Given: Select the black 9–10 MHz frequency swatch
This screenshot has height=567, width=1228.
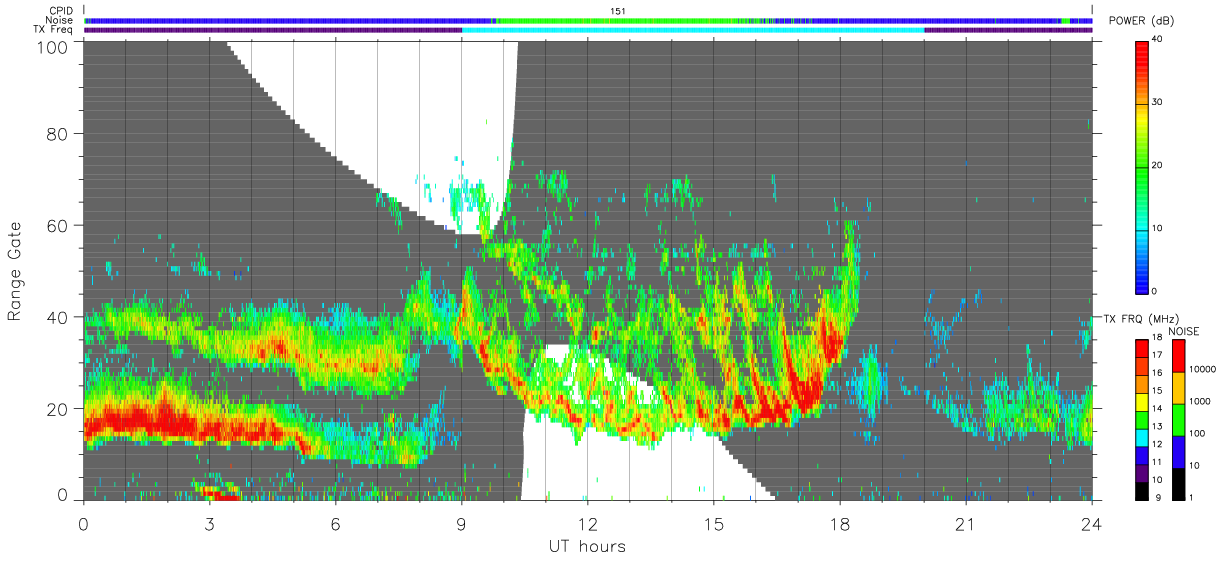Looking at the screenshot, I should point(1142,491).
